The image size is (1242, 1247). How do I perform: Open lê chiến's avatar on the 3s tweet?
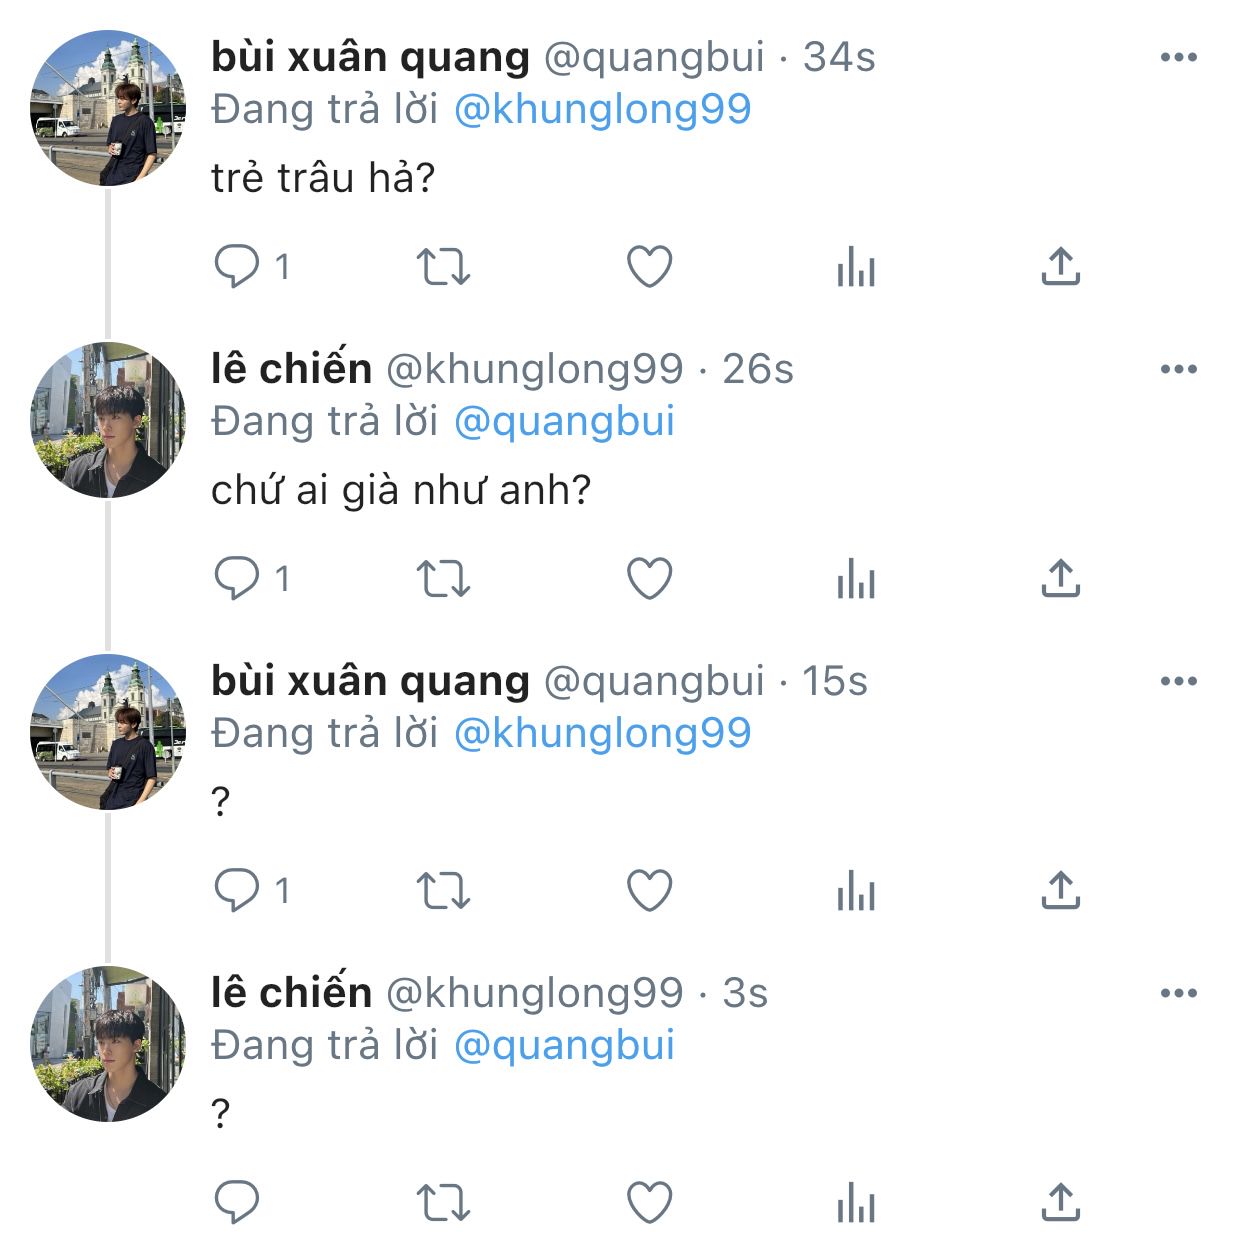point(108,1044)
